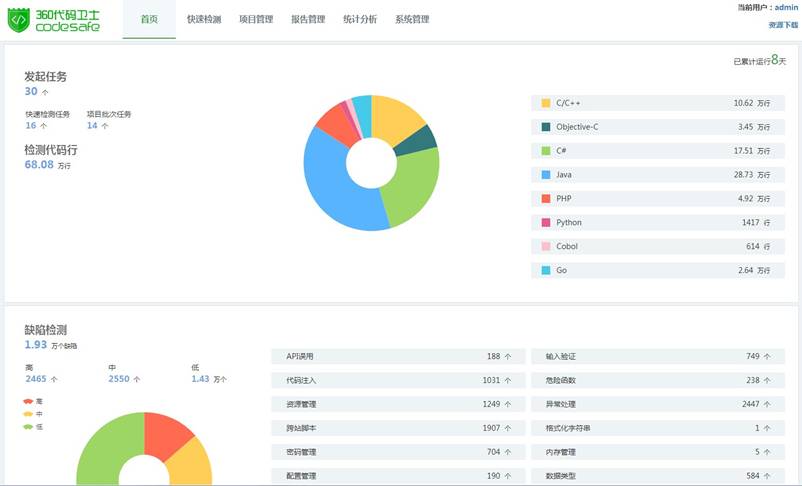
Task: Switch to 项目管理 tab
Action: click(256, 19)
